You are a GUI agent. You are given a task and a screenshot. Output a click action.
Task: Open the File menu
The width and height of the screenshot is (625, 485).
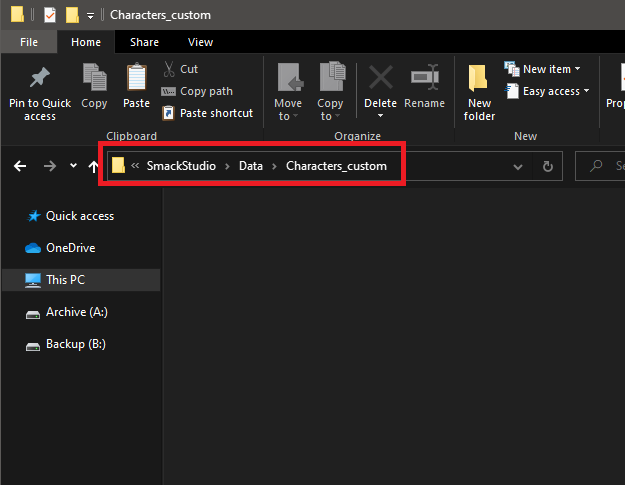pos(29,42)
